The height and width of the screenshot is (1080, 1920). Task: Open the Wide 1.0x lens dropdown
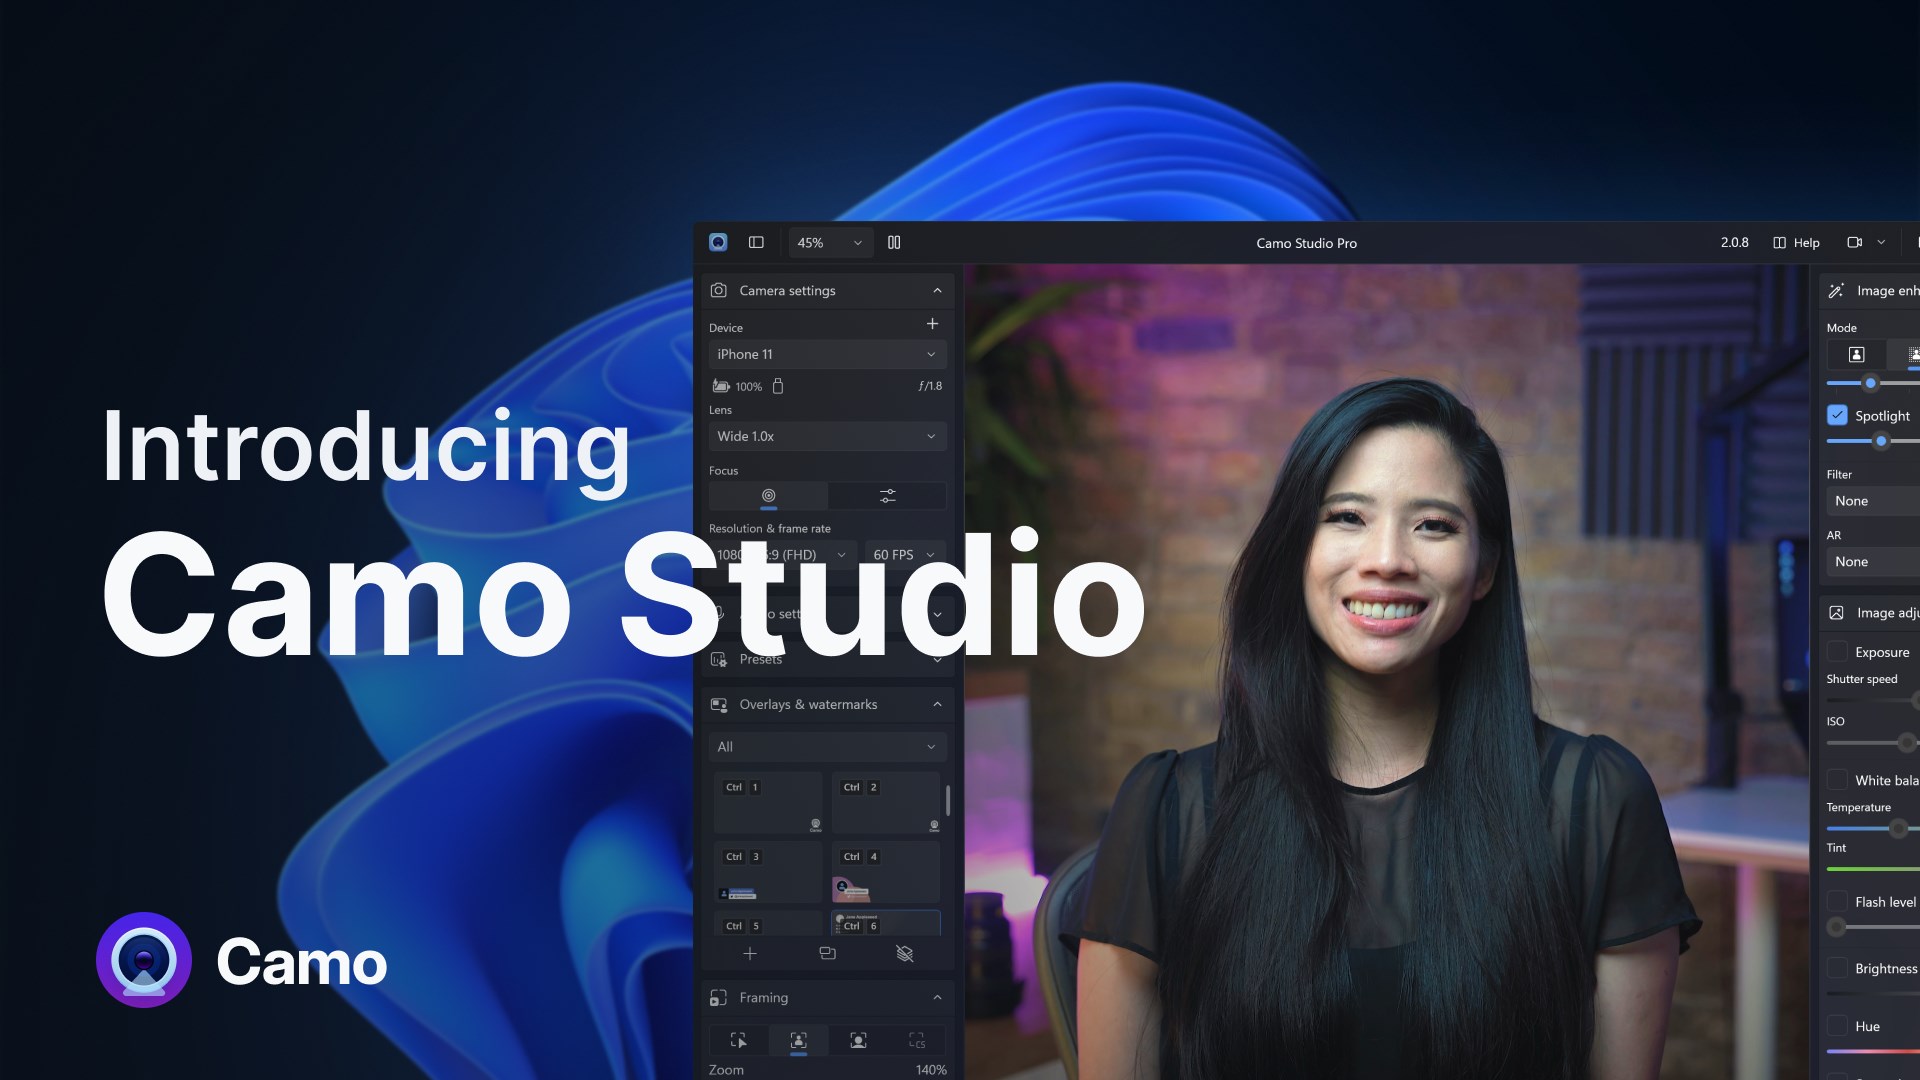(827, 437)
